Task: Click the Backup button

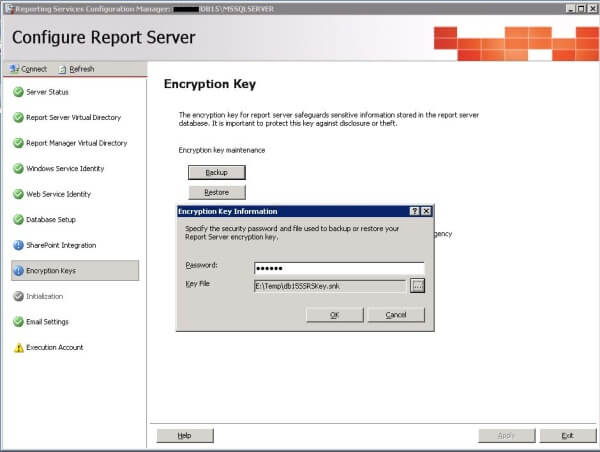Action: pos(217,172)
